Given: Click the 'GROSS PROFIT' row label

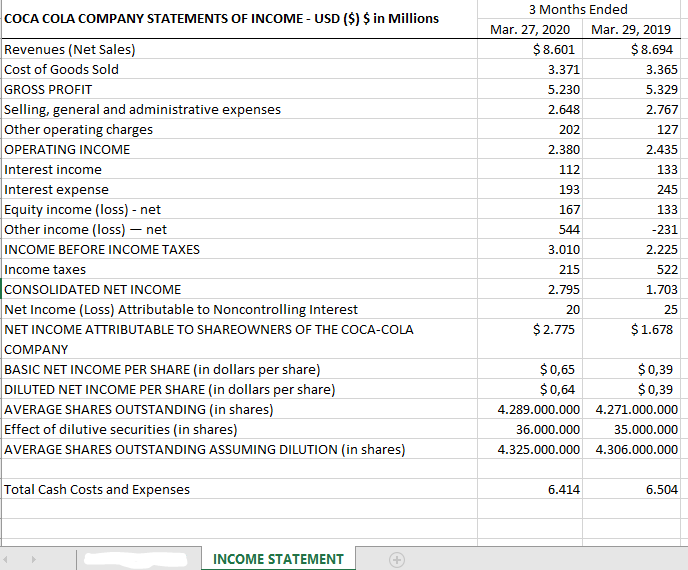Looking at the screenshot, I should (x=48, y=90).
